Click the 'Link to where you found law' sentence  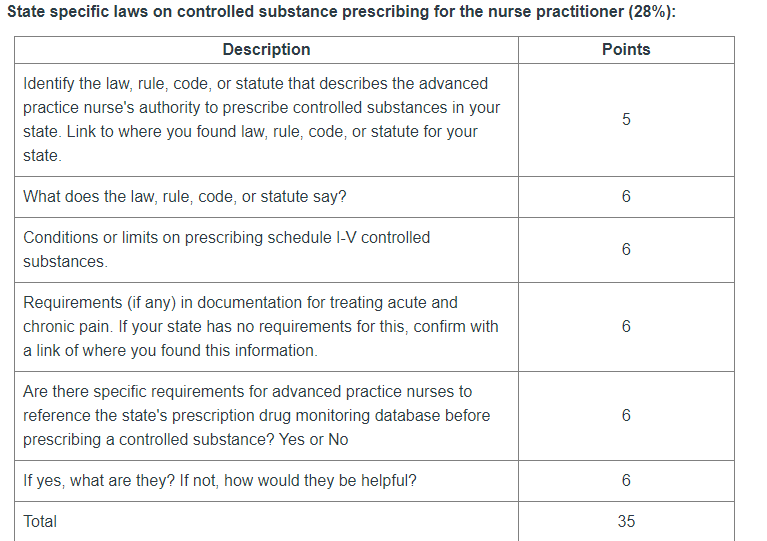click(x=250, y=143)
